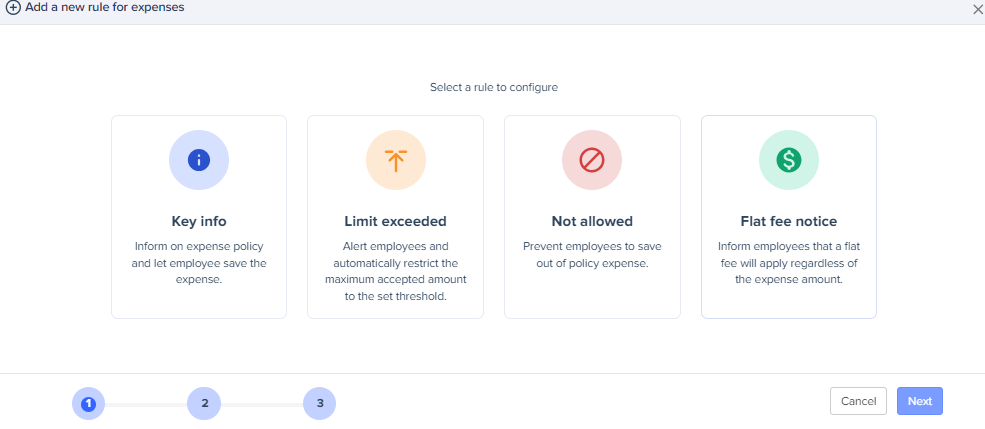Go to step 1 in the wizard

(88, 403)
